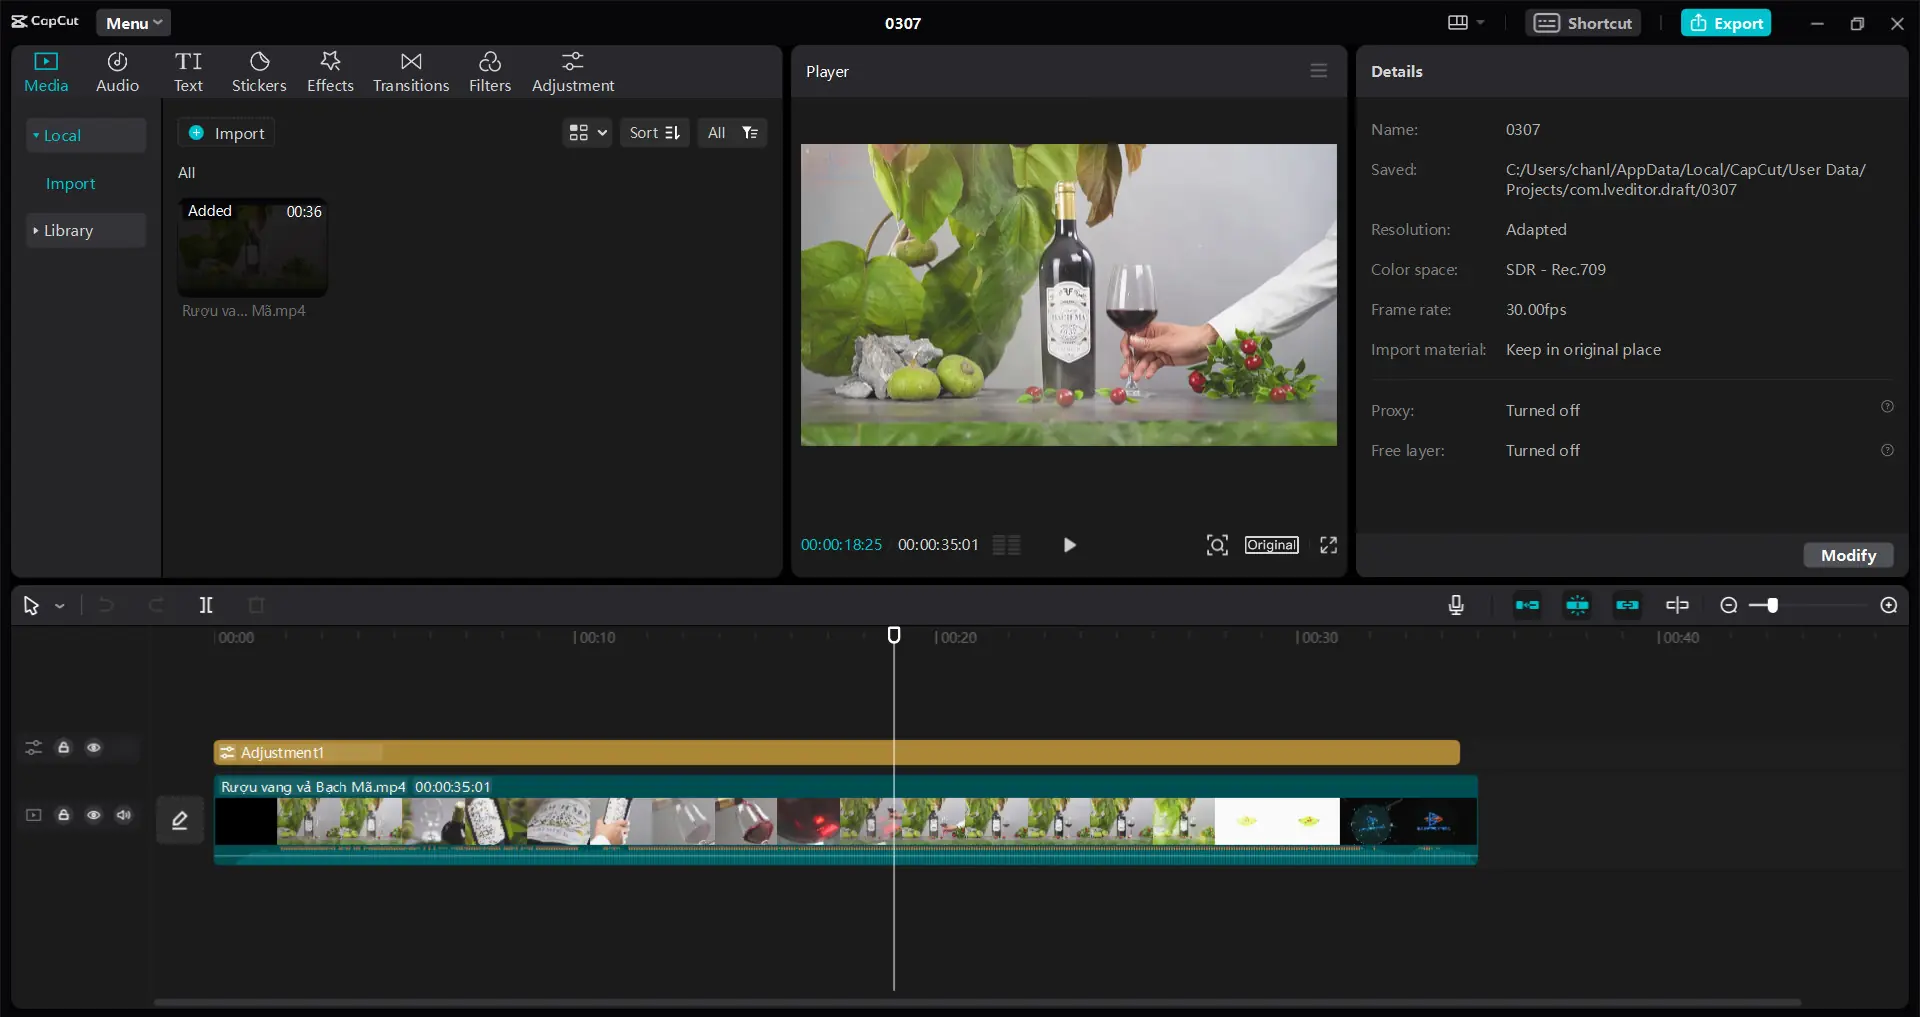Expand the Library section in sidebar
The width and height of the screenshot is (1920, 1017).
67,231
